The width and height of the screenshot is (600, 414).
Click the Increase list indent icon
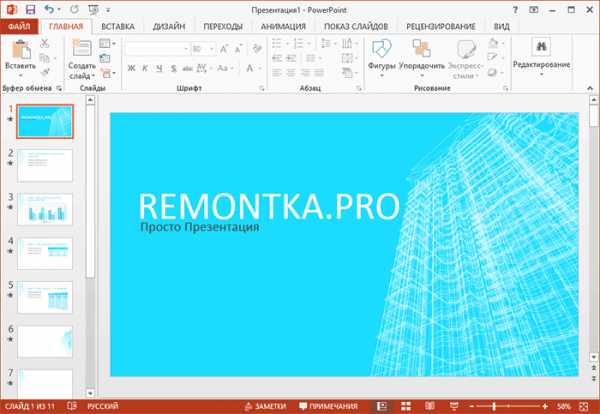point(292,58)
